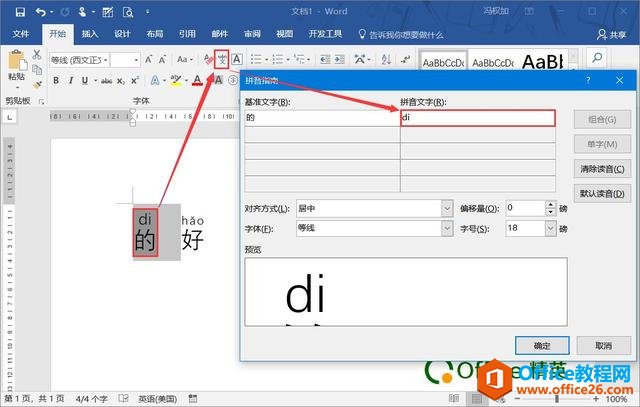640x407 pixels.
Task: Switch to the 视图 ribbon tab
Action: point(285,33)
